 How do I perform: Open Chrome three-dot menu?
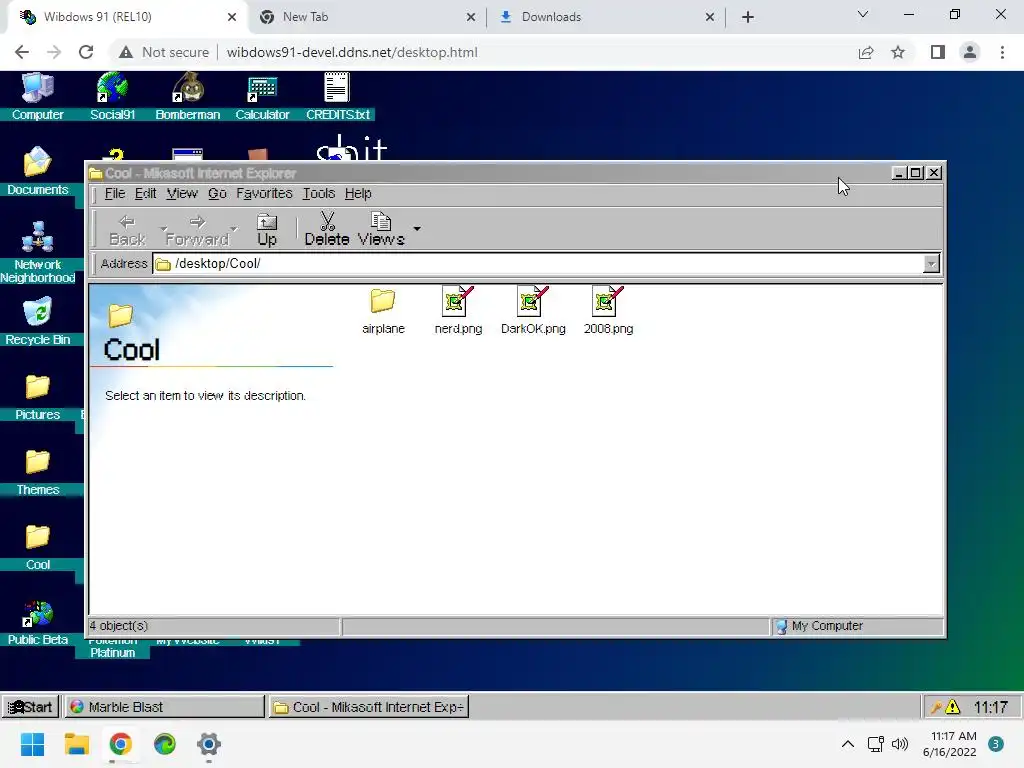[1002, 52]
